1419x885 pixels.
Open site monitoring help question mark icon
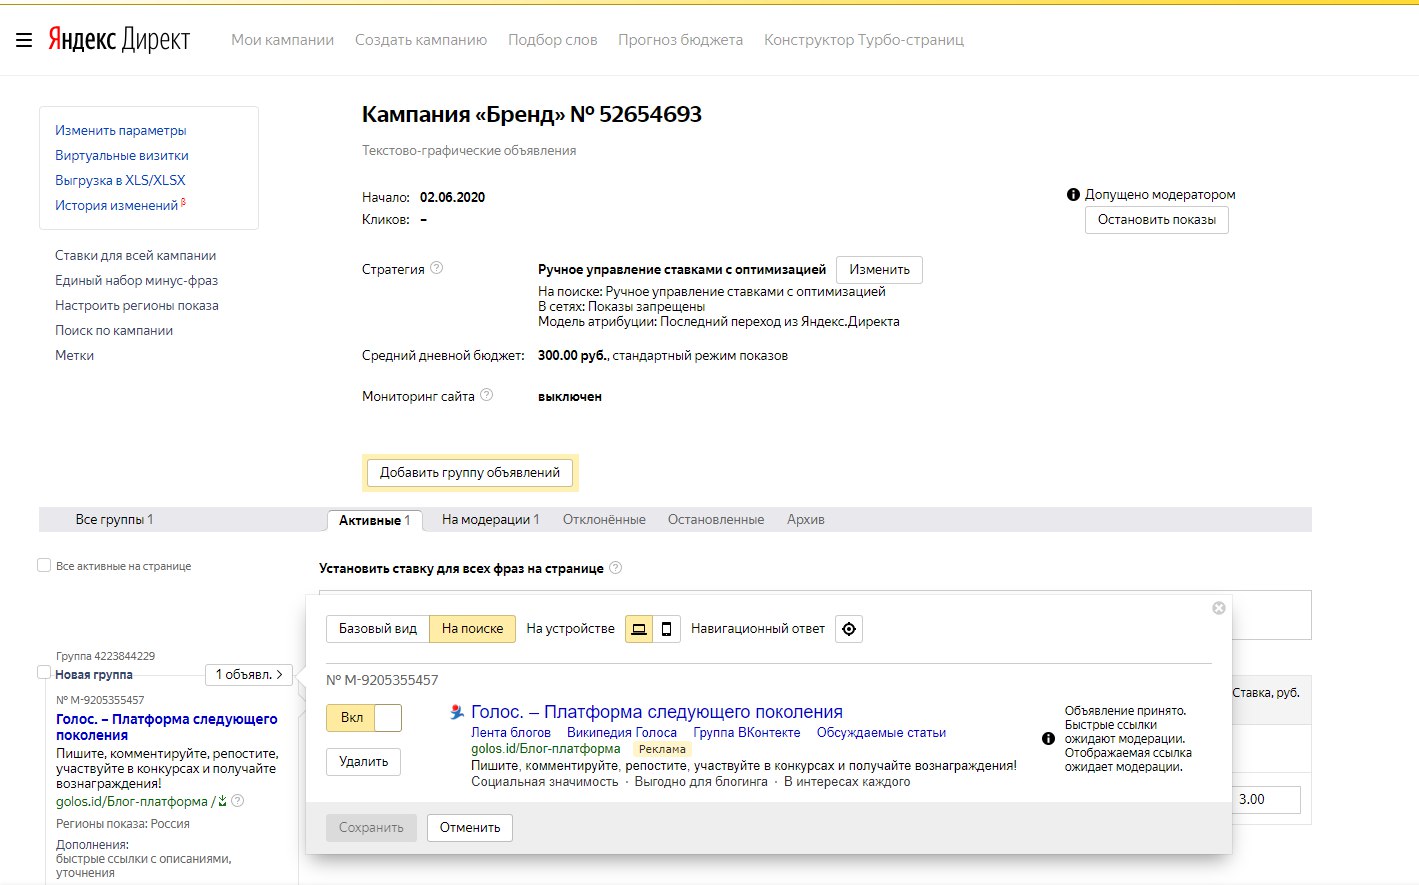pyautogui.click(x=486, y=395)
